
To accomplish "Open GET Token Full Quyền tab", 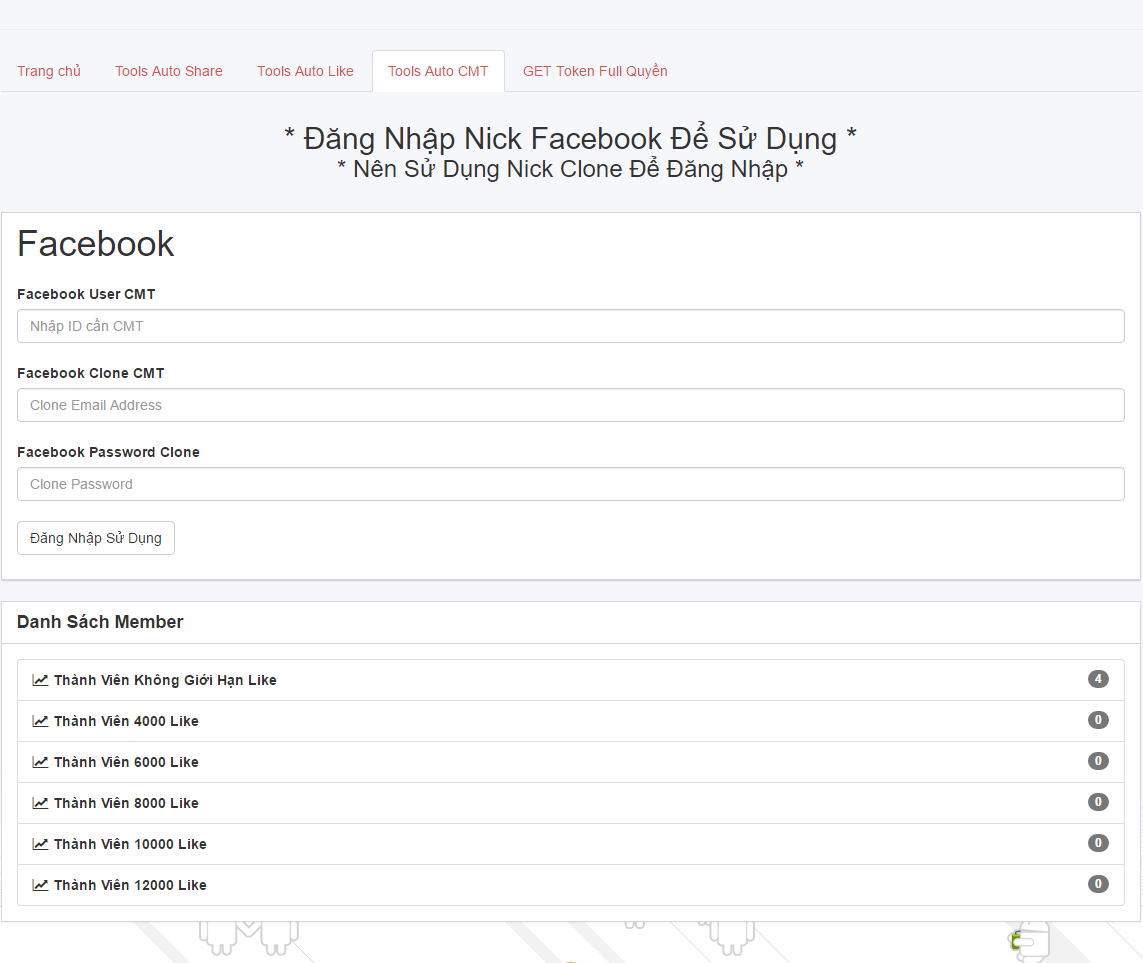I will [x=595, y=71].
